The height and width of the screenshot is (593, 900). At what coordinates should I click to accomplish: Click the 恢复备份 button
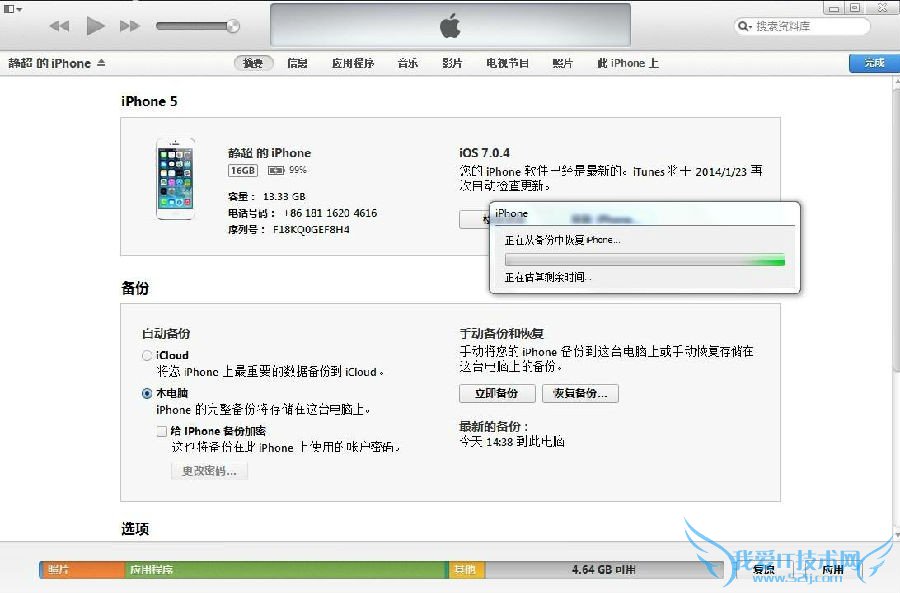click(580, 393)
